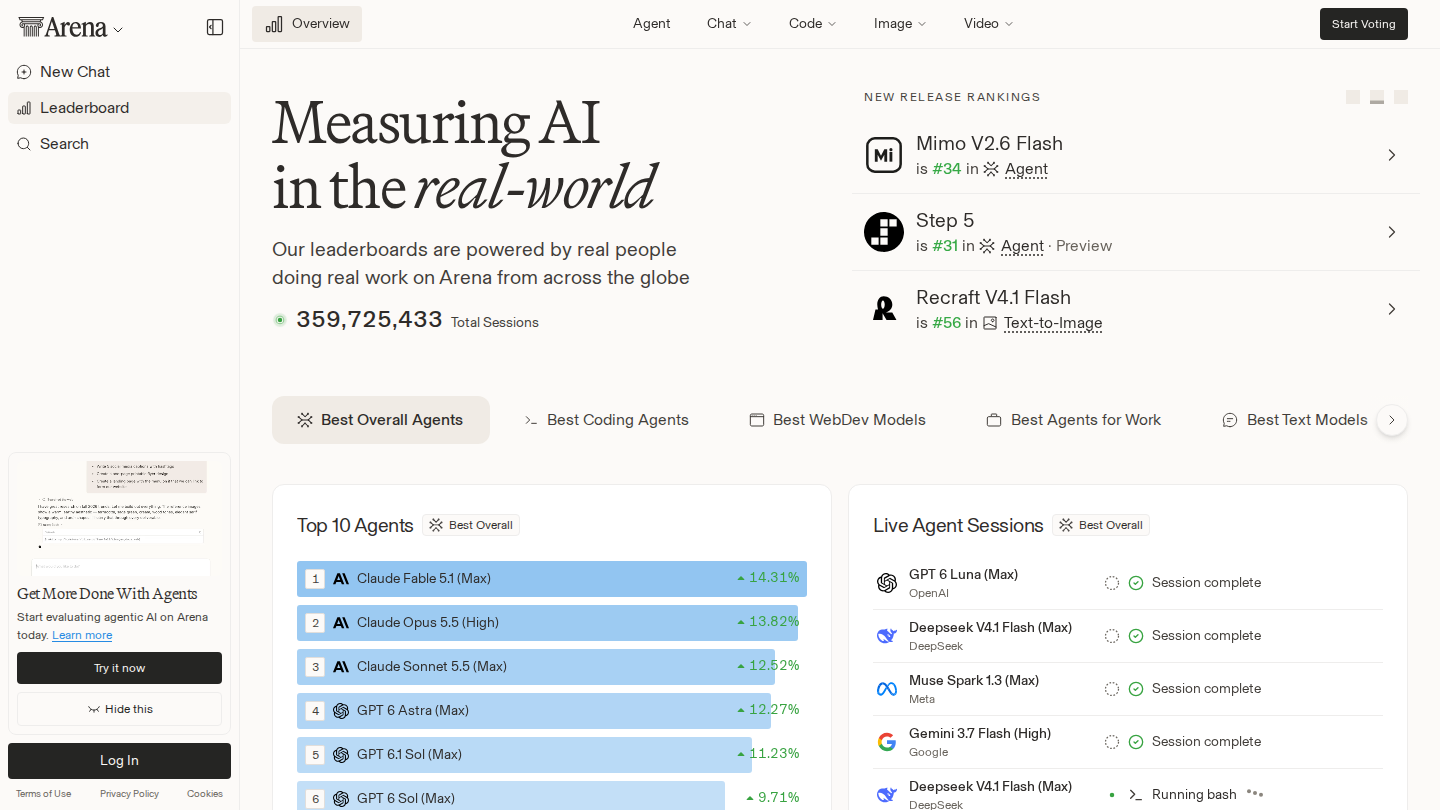Click the OpenAI logo in GPT 6 Luna session
Image resolution: width=1440 pixels, height=810 pixels.
(886, 583)
